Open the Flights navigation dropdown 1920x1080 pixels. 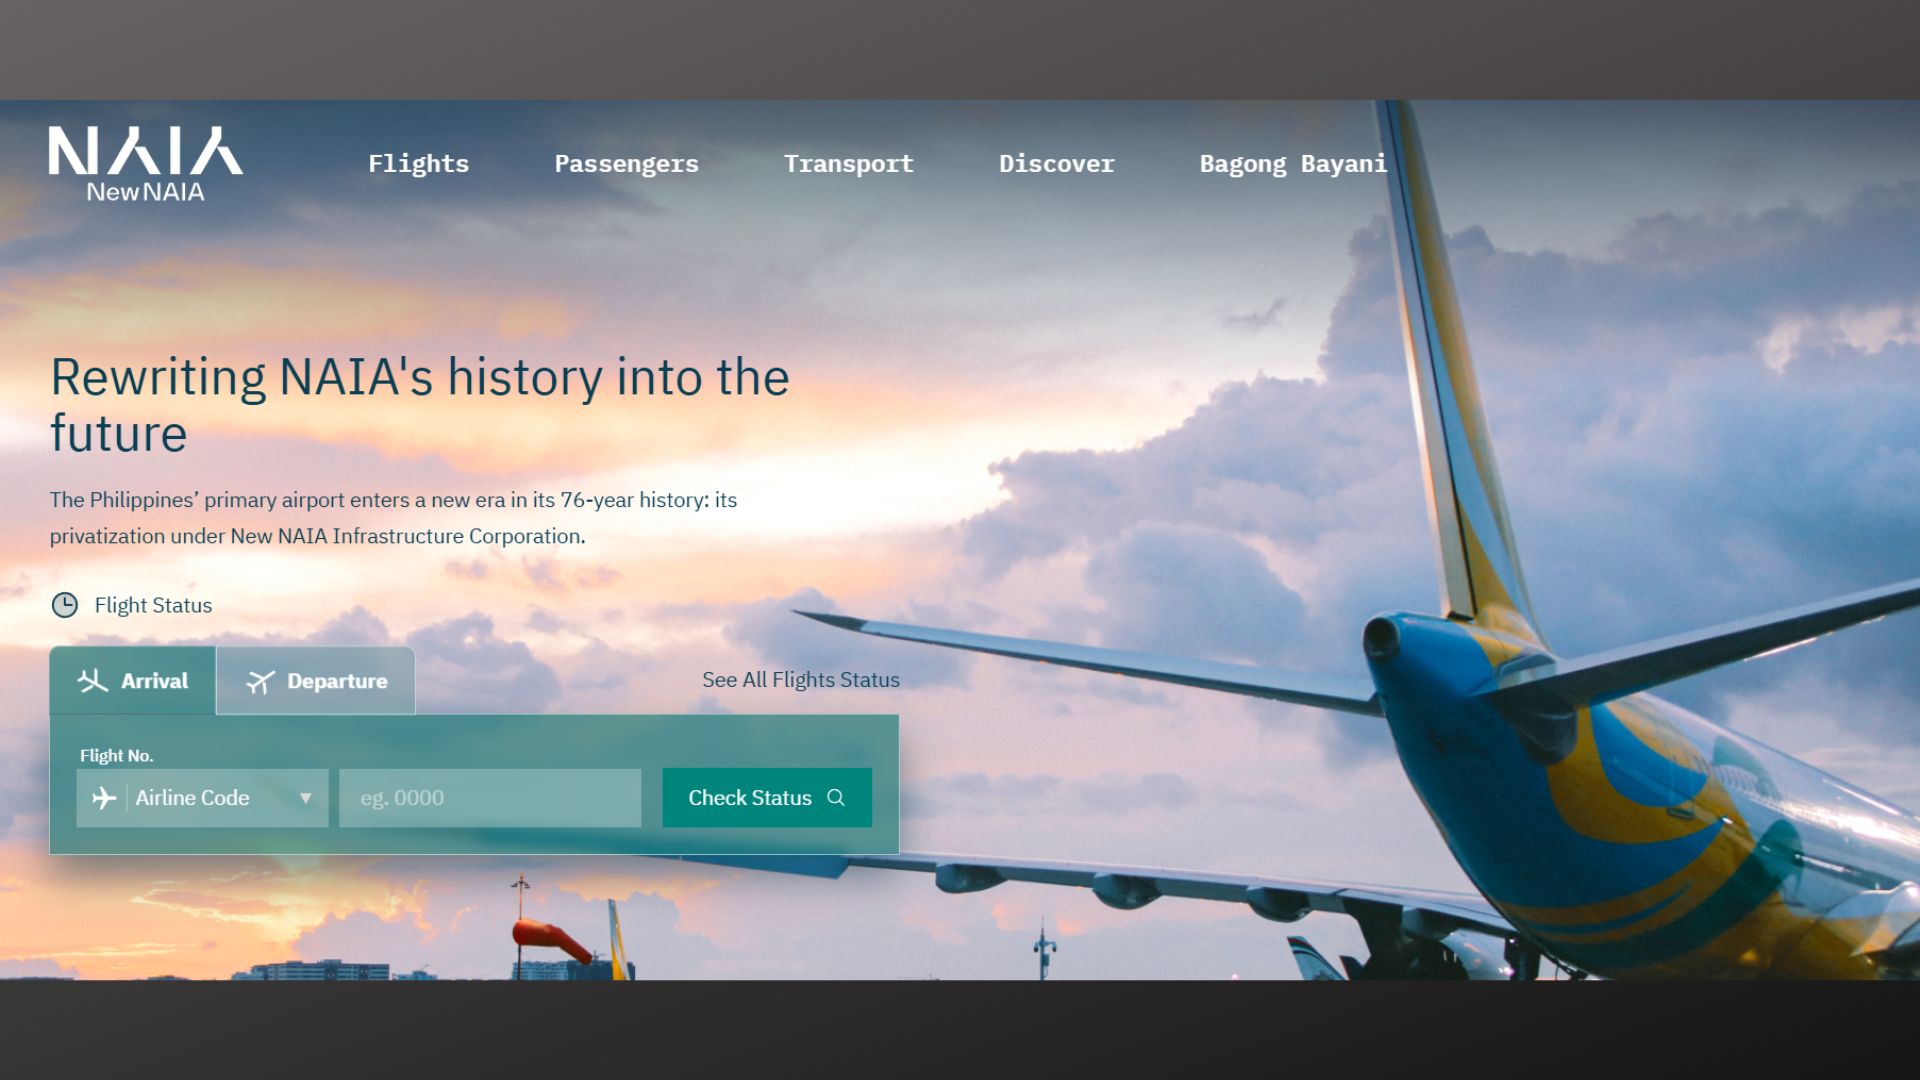pos(419,162)
